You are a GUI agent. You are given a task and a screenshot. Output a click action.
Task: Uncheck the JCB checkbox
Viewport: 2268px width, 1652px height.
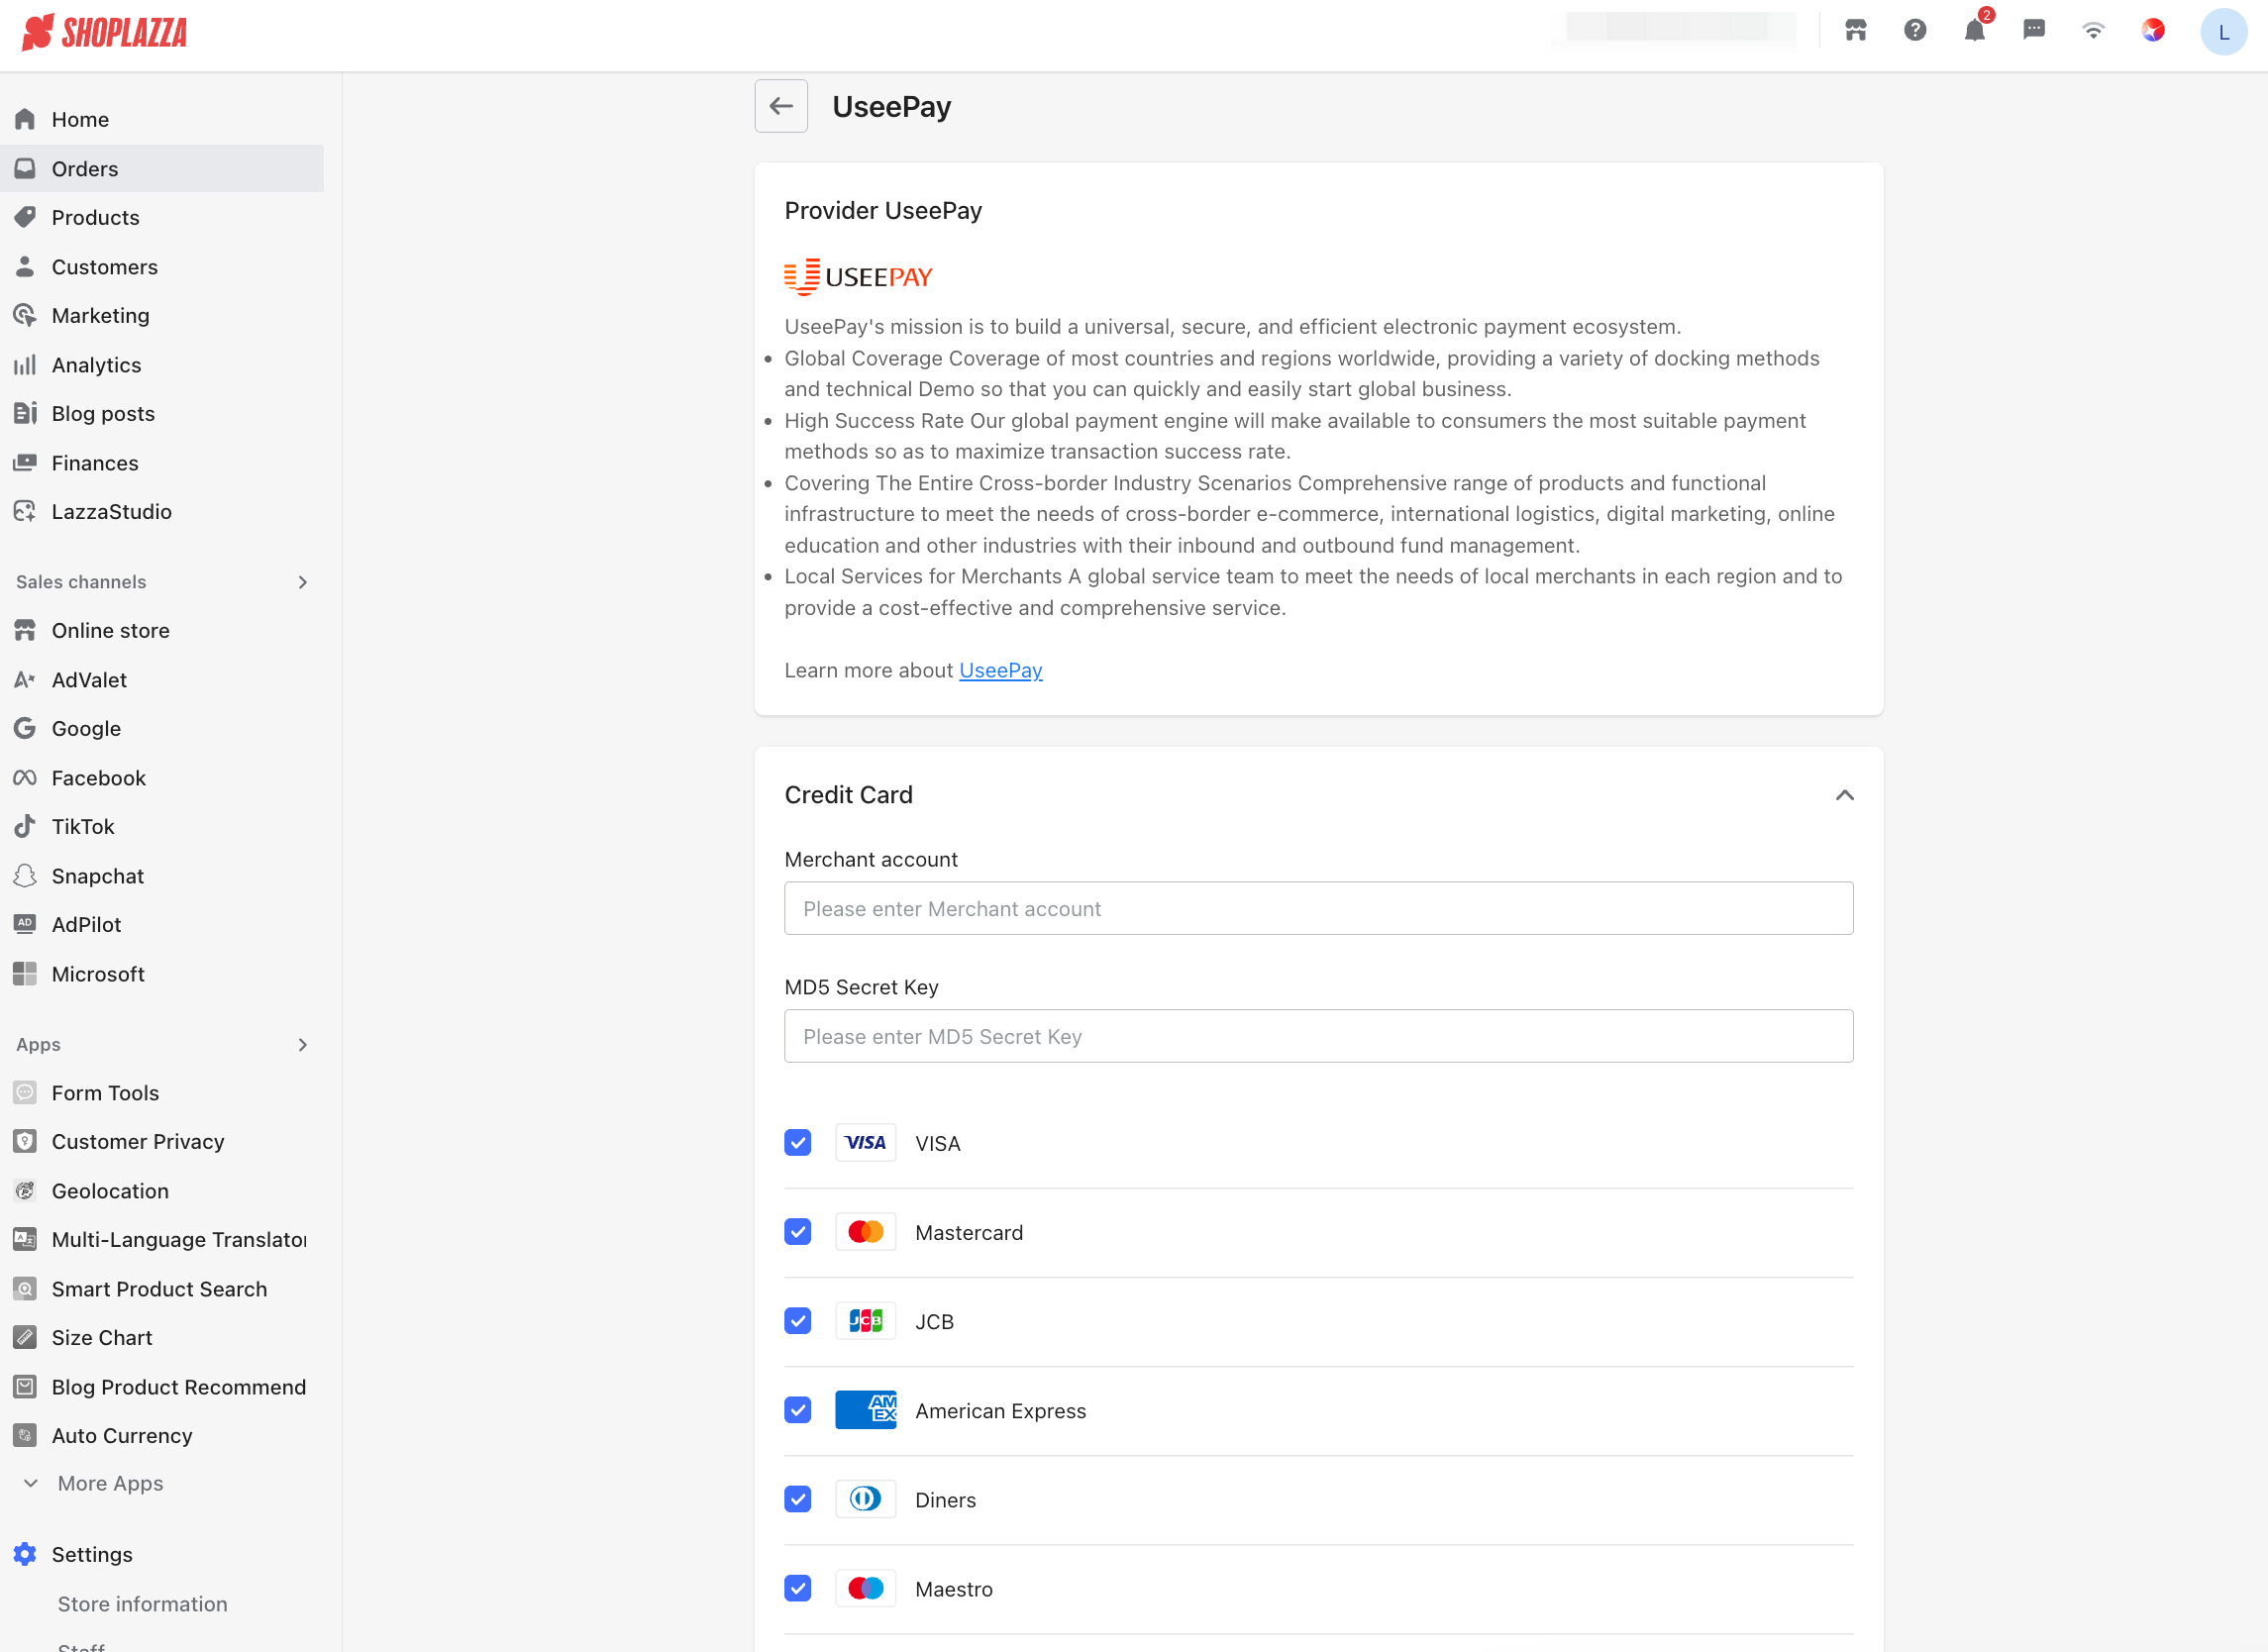click(797, 1320)
